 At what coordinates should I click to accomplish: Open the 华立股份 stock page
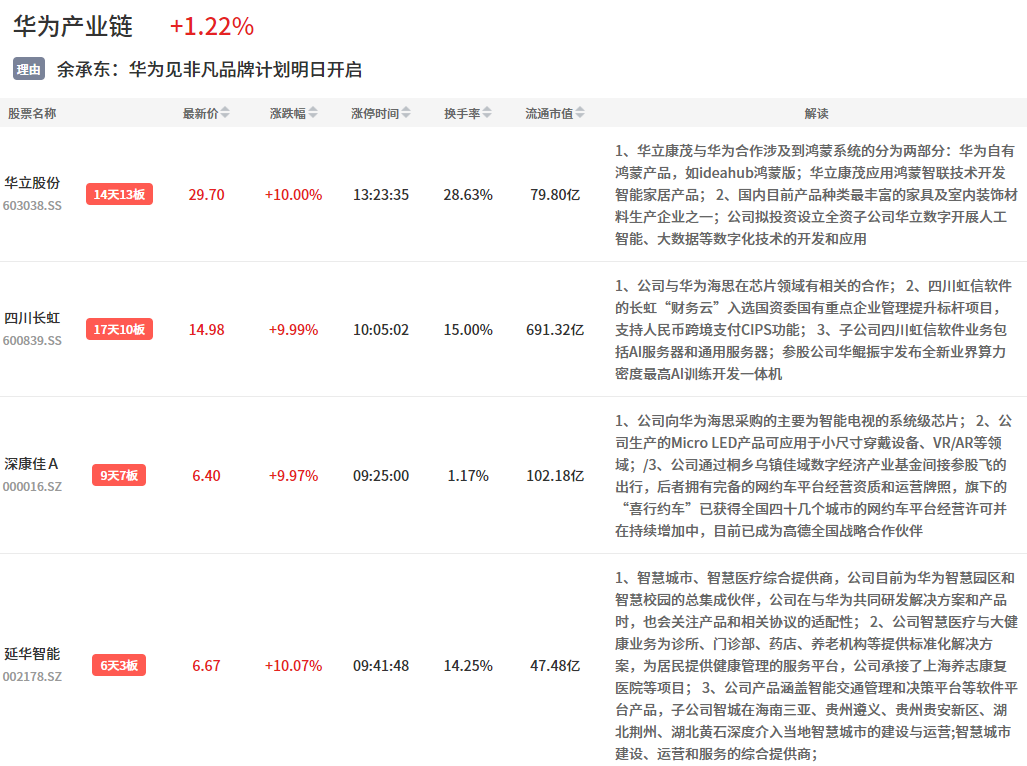tap(32, 183)
